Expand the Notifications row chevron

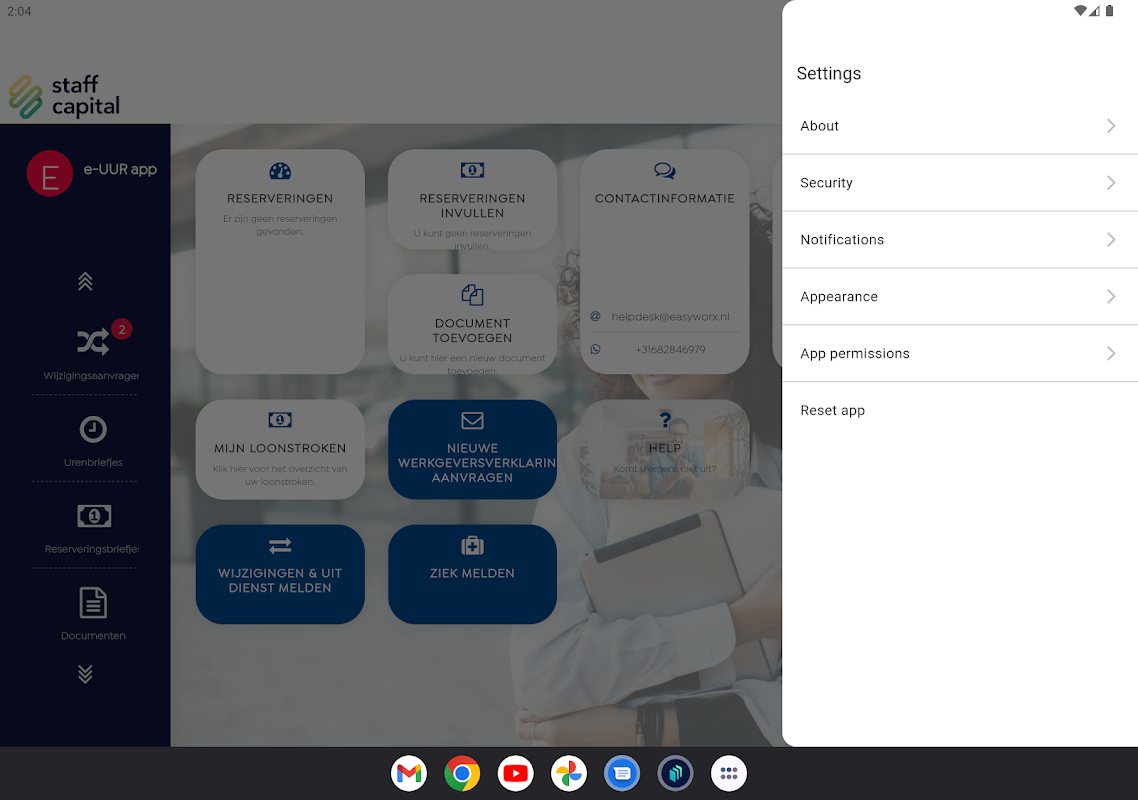tap(1110, 240)
